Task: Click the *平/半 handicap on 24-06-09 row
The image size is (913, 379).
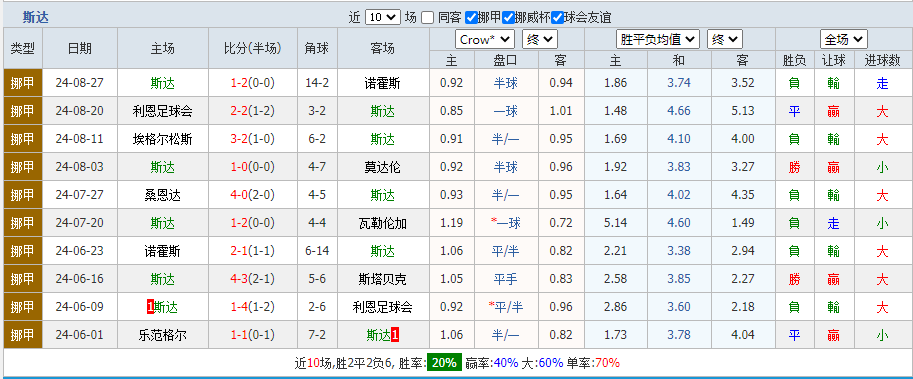Action: click(505, 307)
